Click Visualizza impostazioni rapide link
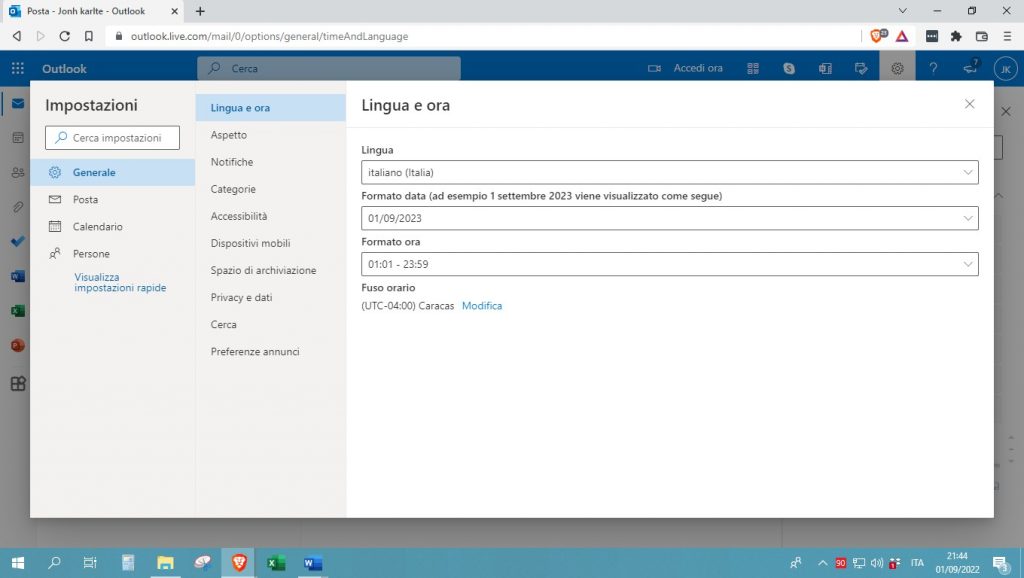Image resolution: width=1024 pixels, height=578 pixels. point(120,282)
